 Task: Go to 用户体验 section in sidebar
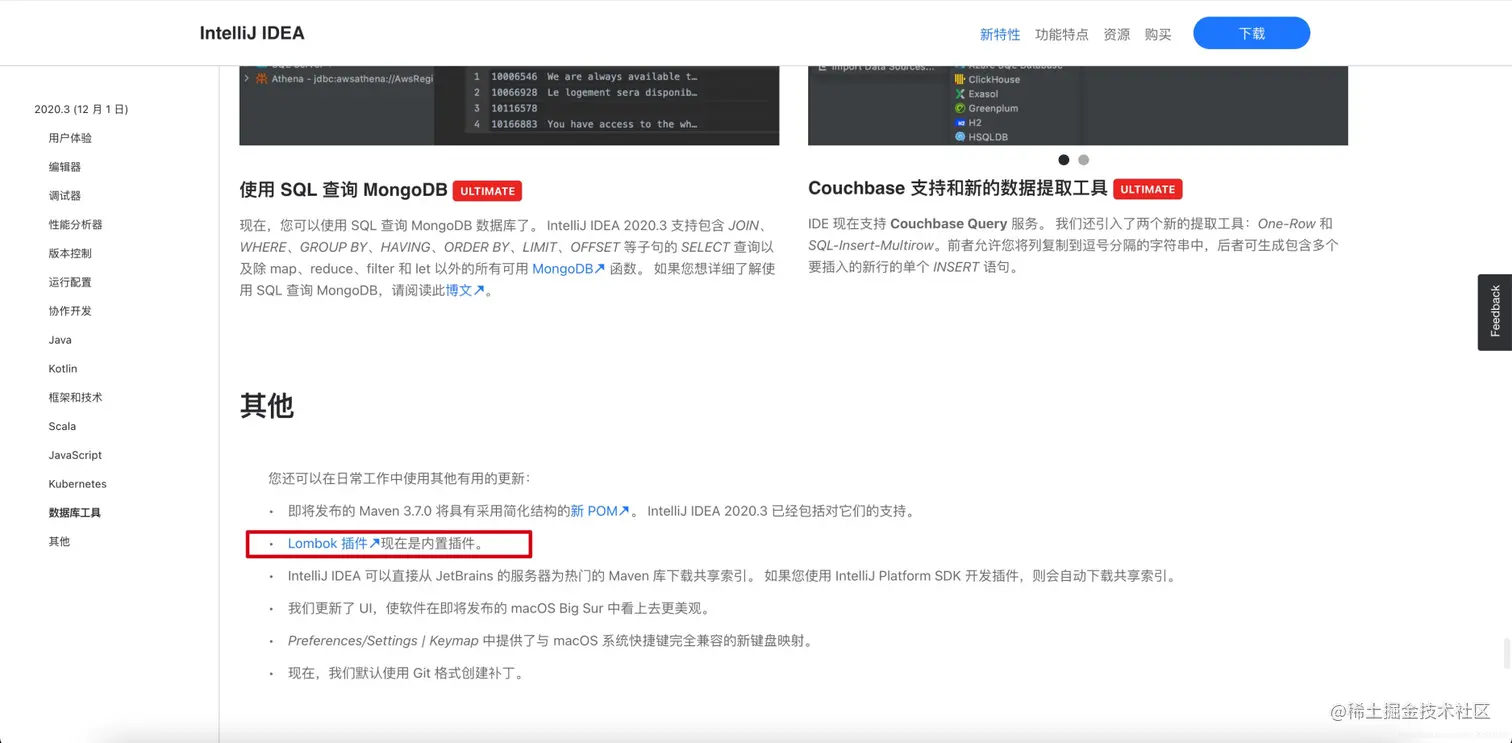70,138
